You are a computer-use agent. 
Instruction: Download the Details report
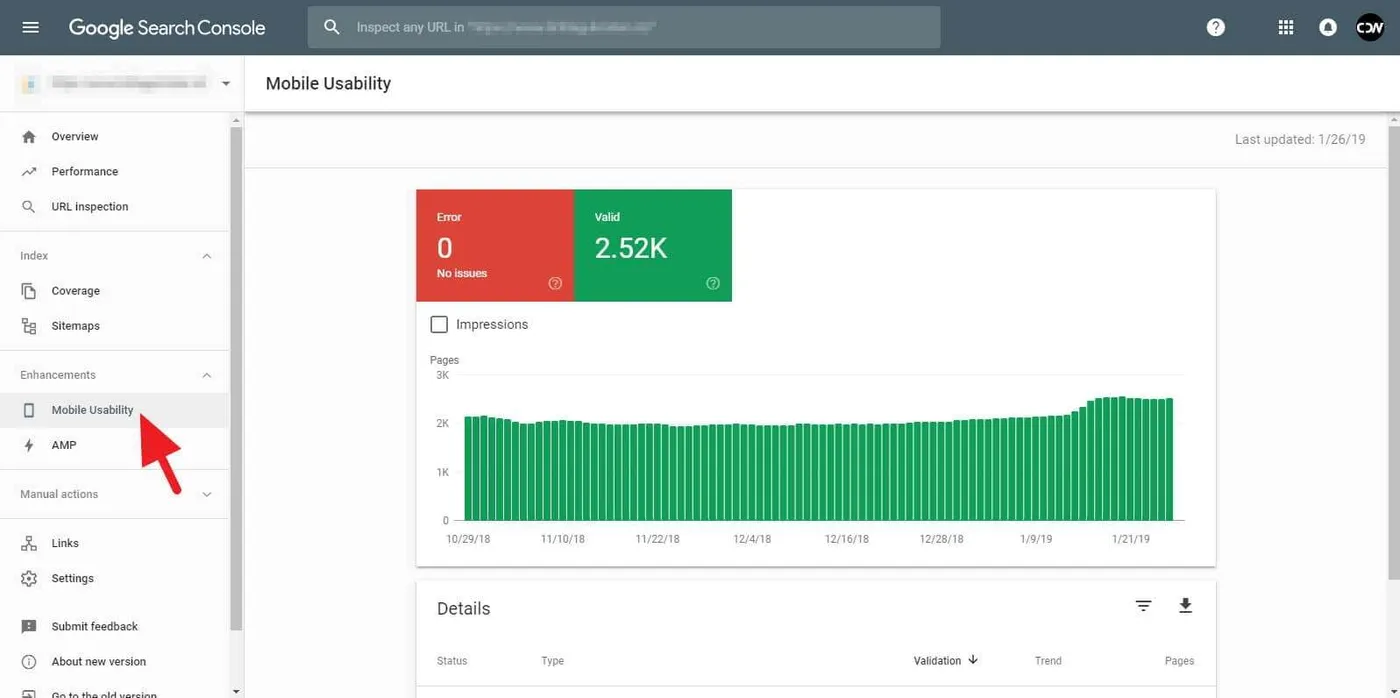pos(1185,605)
